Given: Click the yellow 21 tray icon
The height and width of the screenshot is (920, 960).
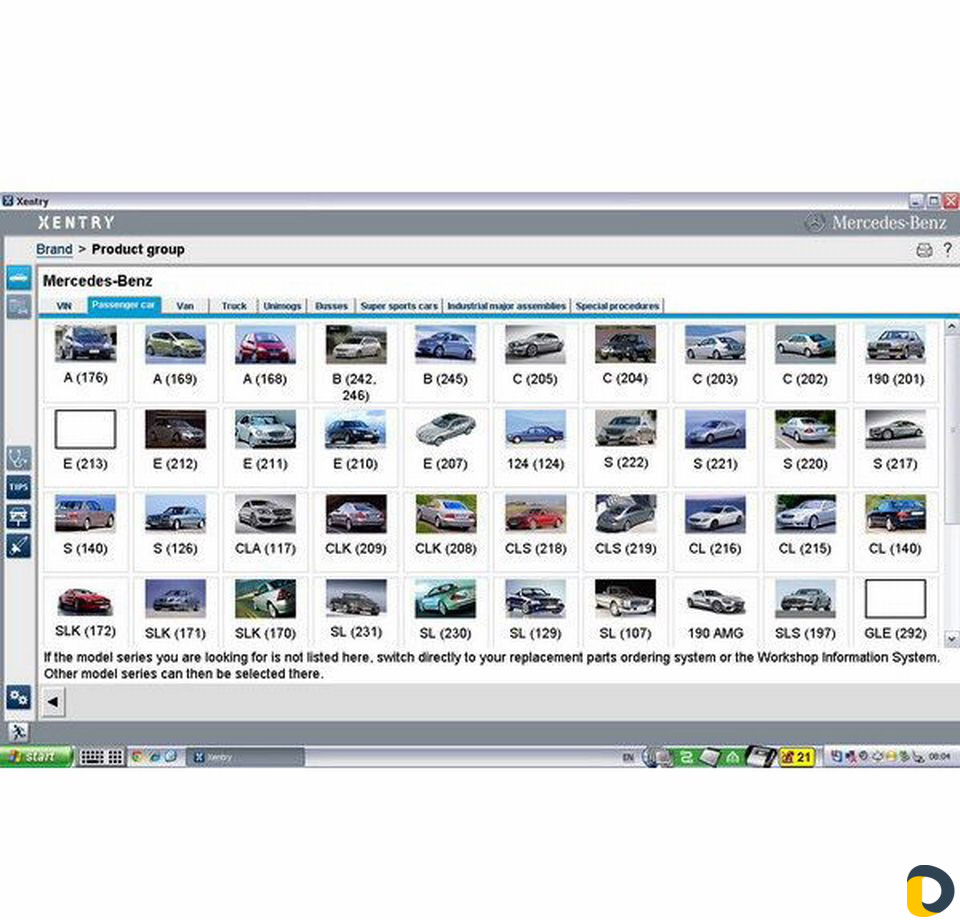Looking at the screenshot, I should 797,757.
